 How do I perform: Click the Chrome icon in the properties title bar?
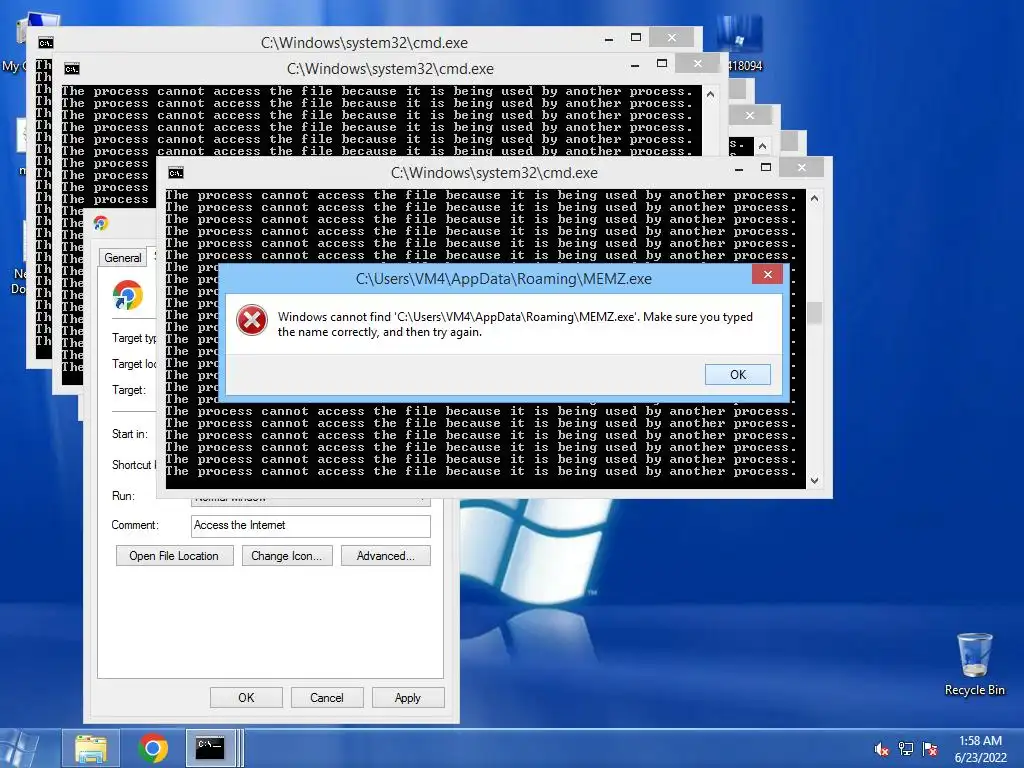pyautogui.click(x=101, y=223)
